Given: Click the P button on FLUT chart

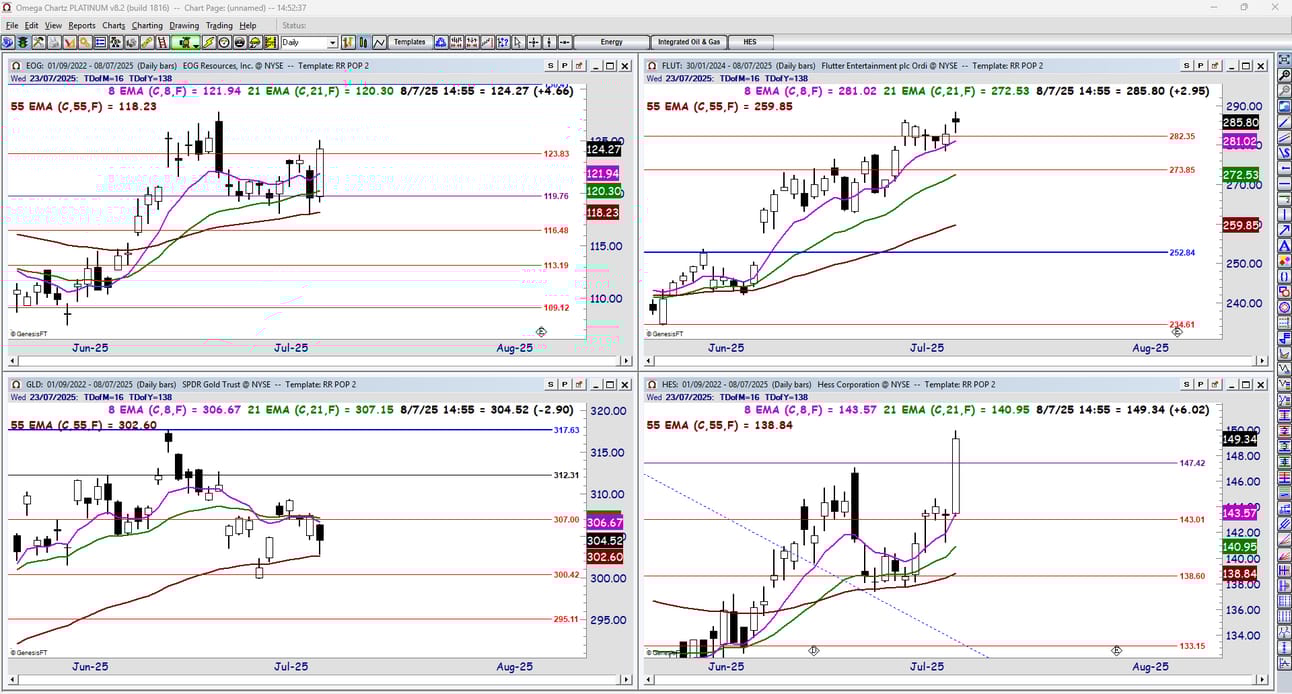Looking at the screenshot, I should tap(1201, 65).
